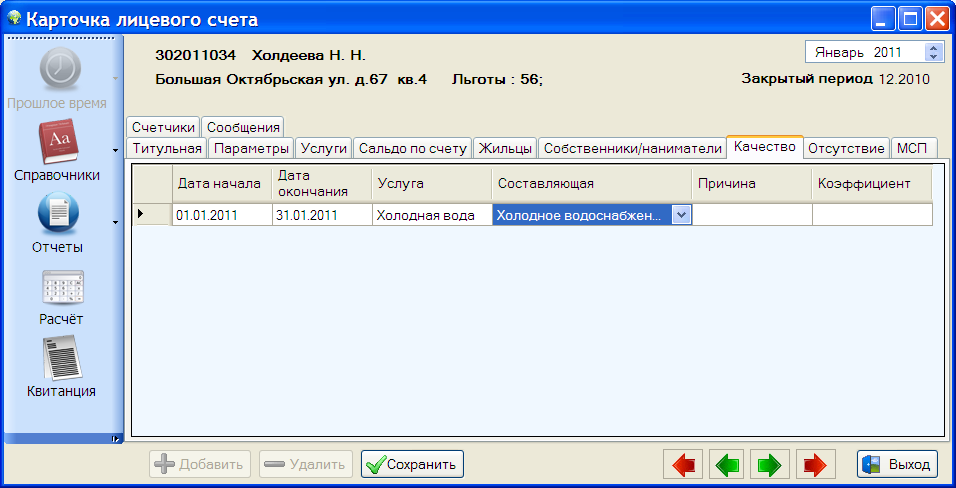Change month with the Январь 2011 spinner
Screen dimensions: 956x488
(x=933, y=52)
